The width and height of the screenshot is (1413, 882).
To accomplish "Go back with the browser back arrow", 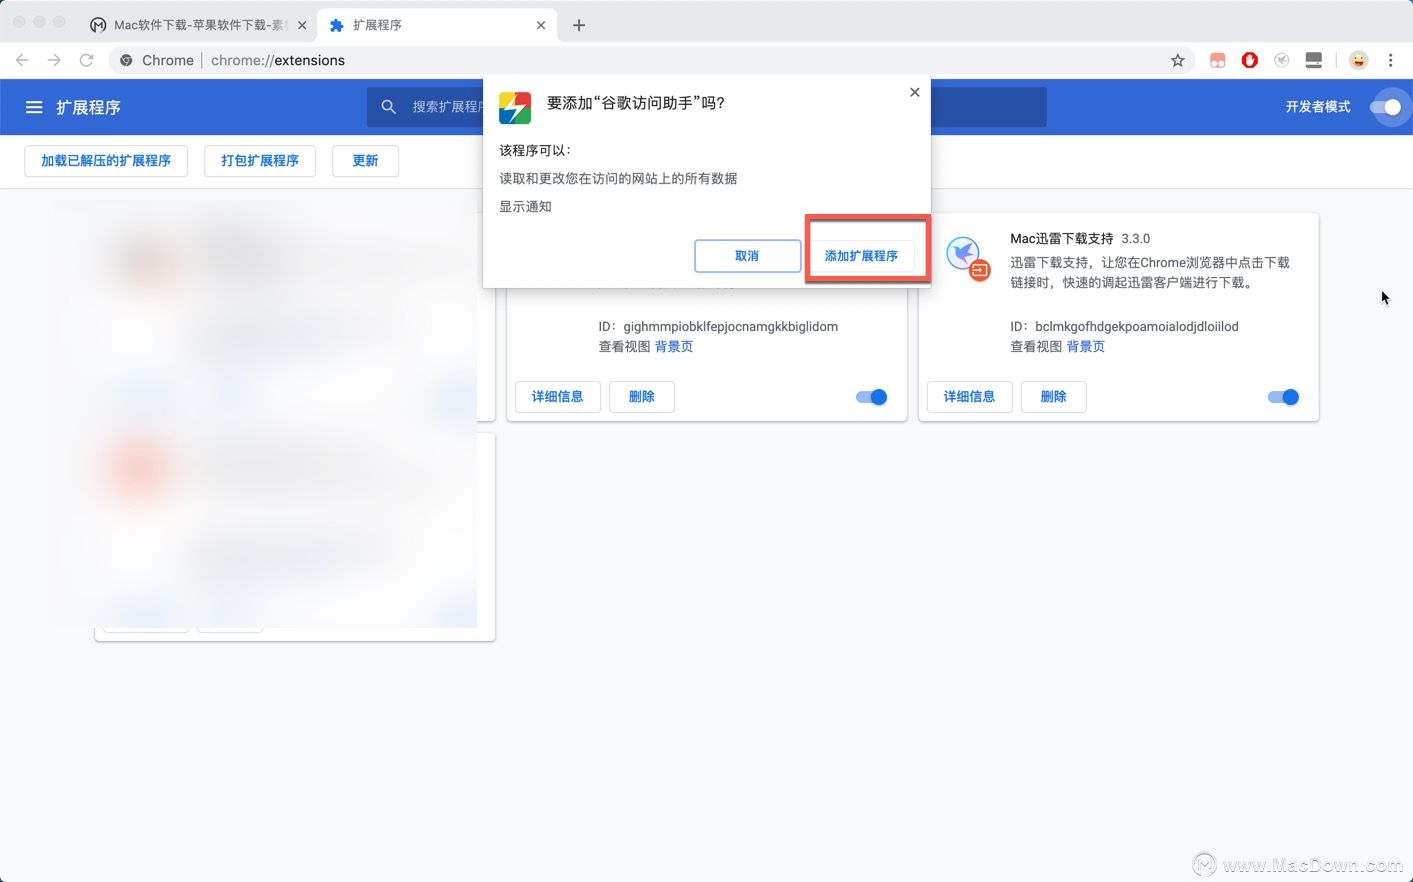I will pyautogui.click(x=22, y=60).
